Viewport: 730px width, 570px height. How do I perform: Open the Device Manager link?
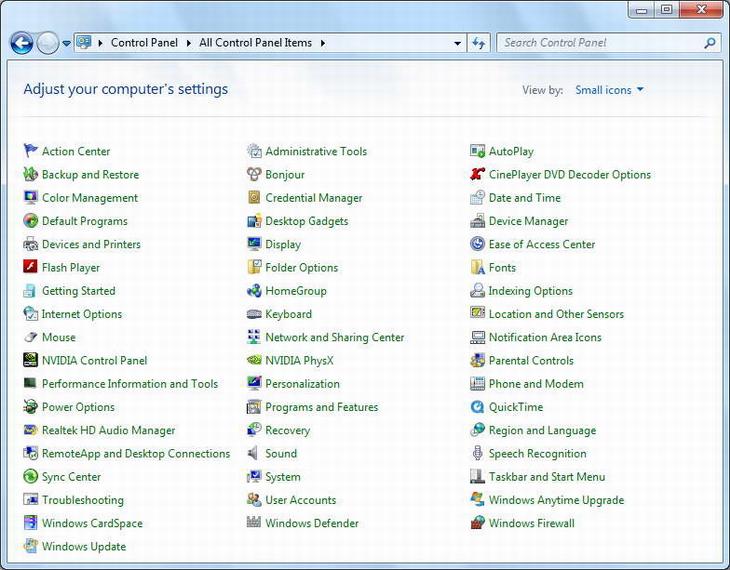528,221
